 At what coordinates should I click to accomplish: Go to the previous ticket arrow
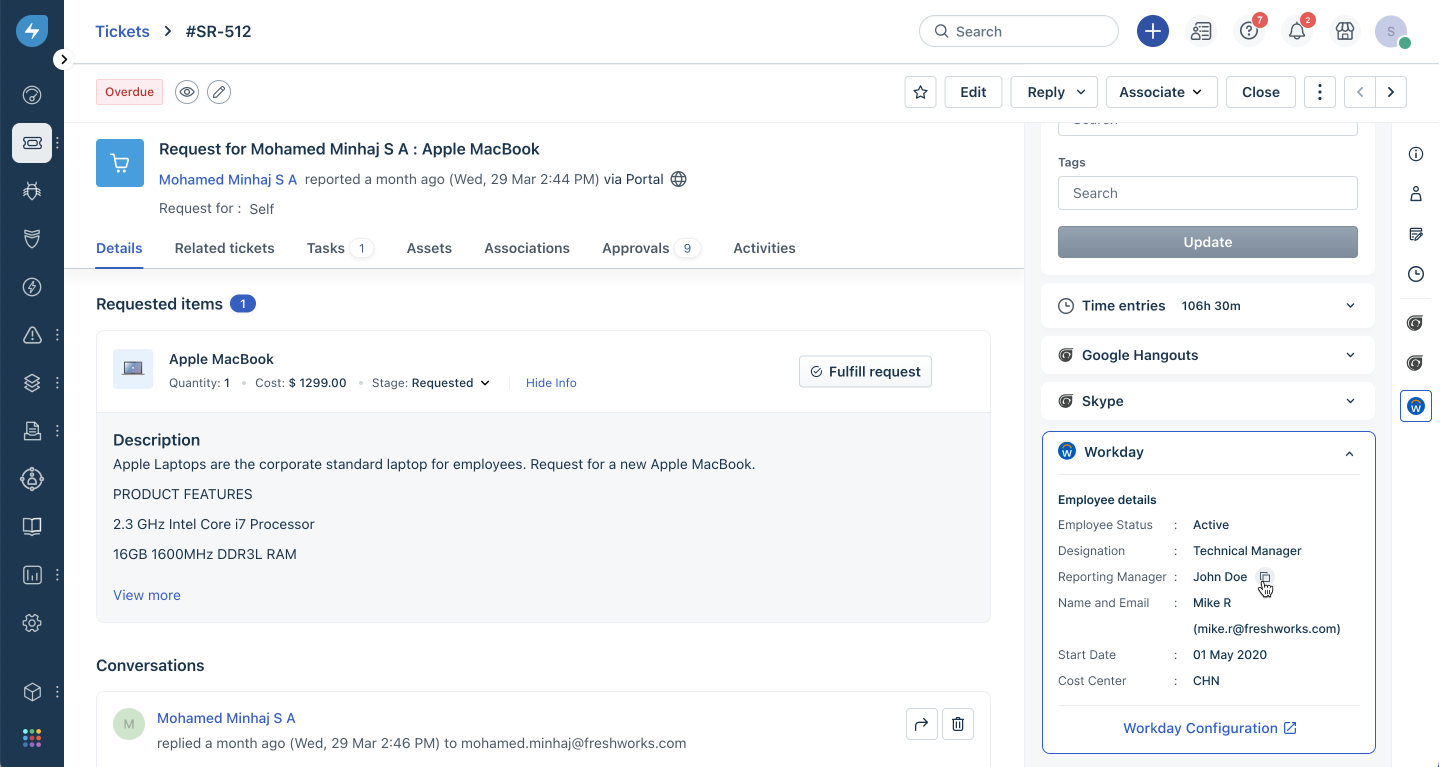click(x=1360, y=92)
